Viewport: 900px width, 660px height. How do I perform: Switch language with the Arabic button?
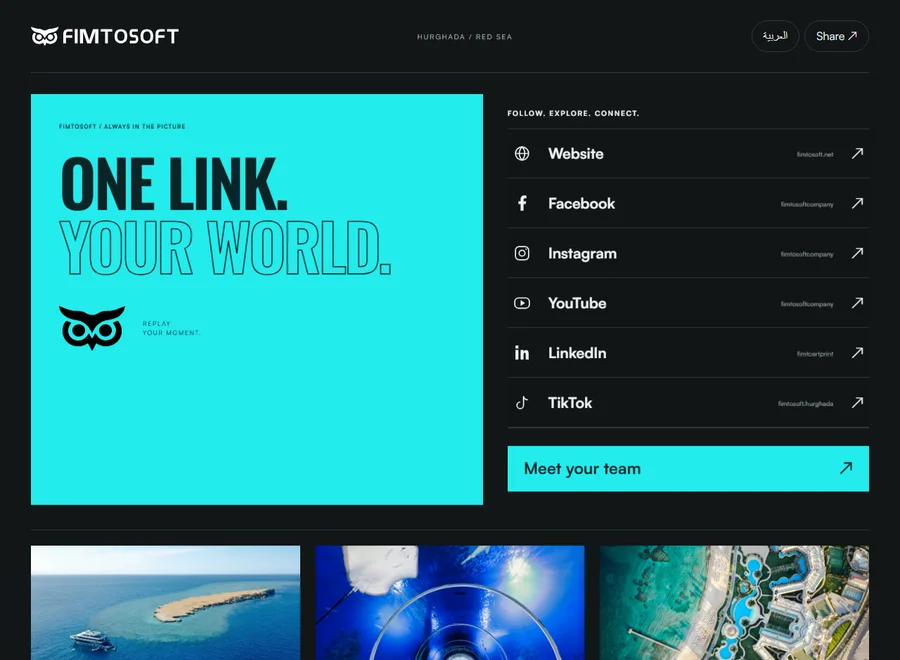point(775,36)
